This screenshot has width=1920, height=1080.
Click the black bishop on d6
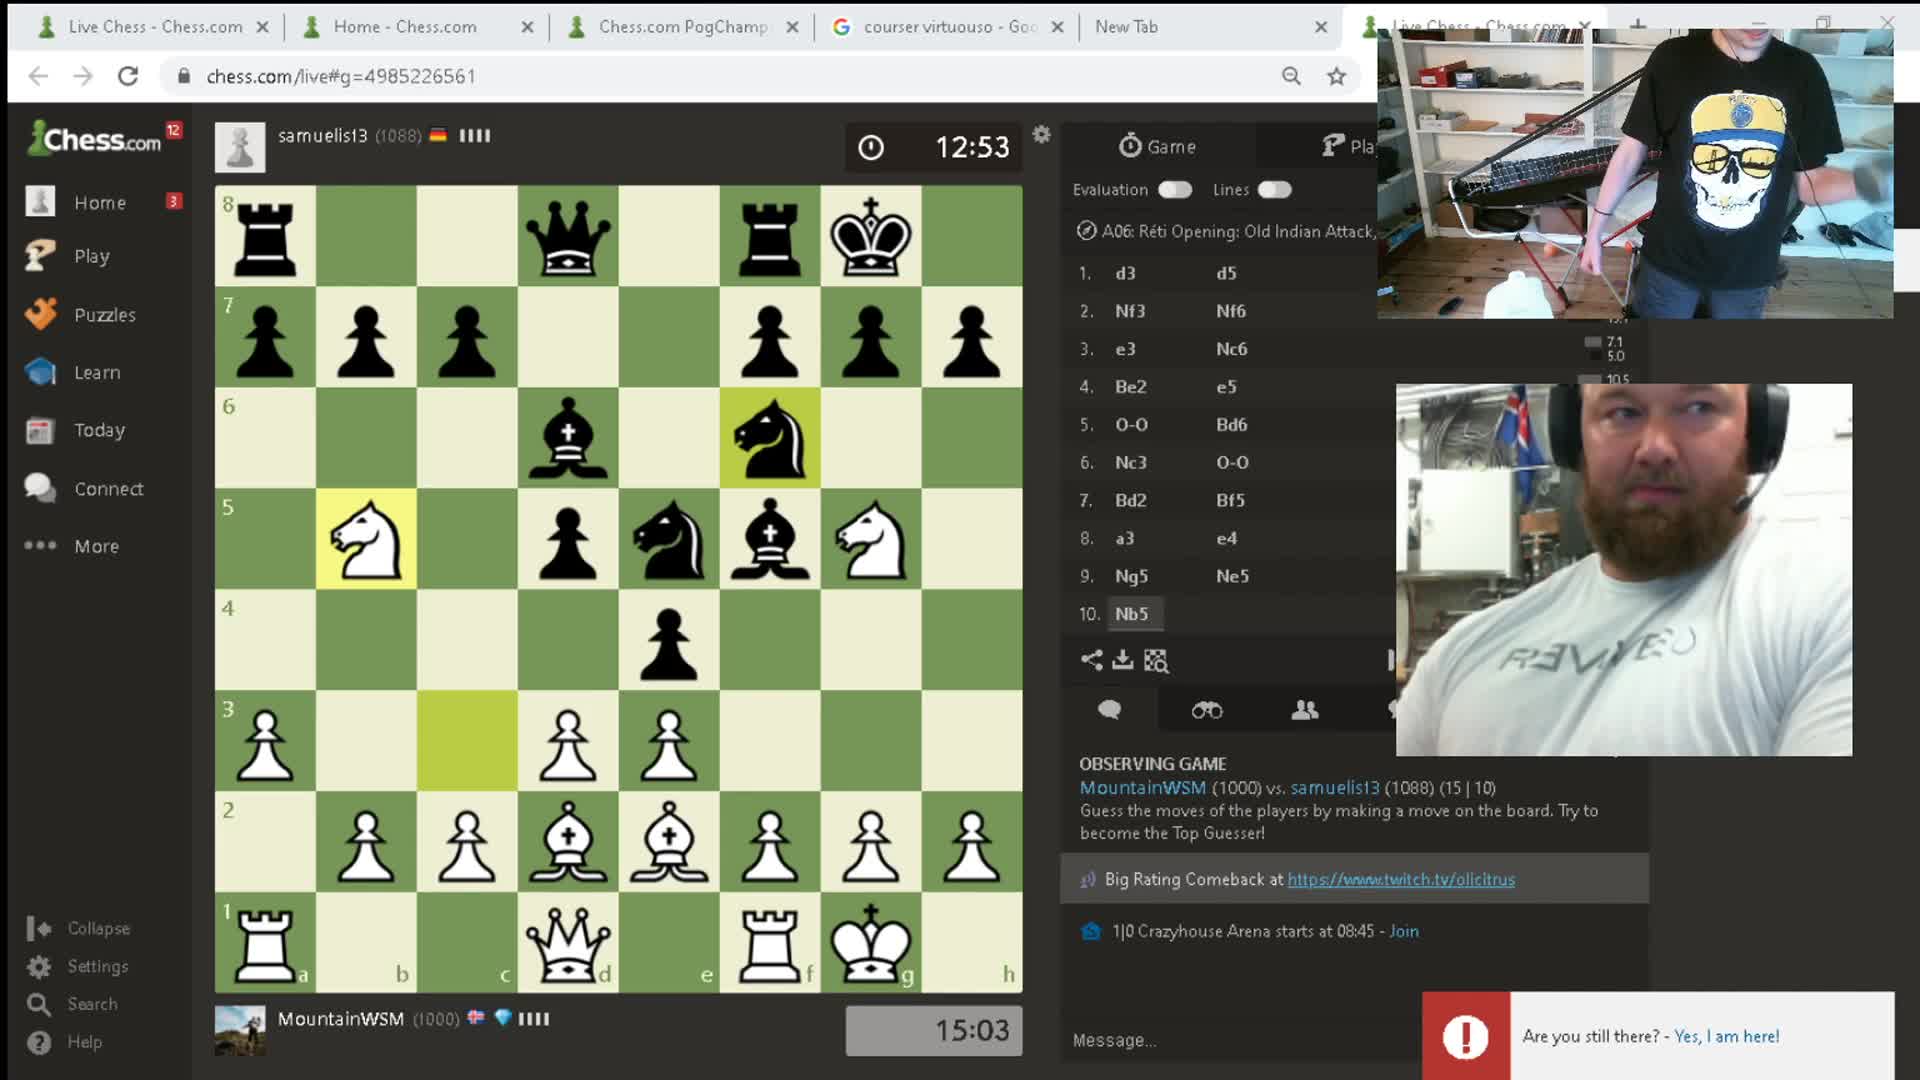pyautogui.click(x=568, y=438)
